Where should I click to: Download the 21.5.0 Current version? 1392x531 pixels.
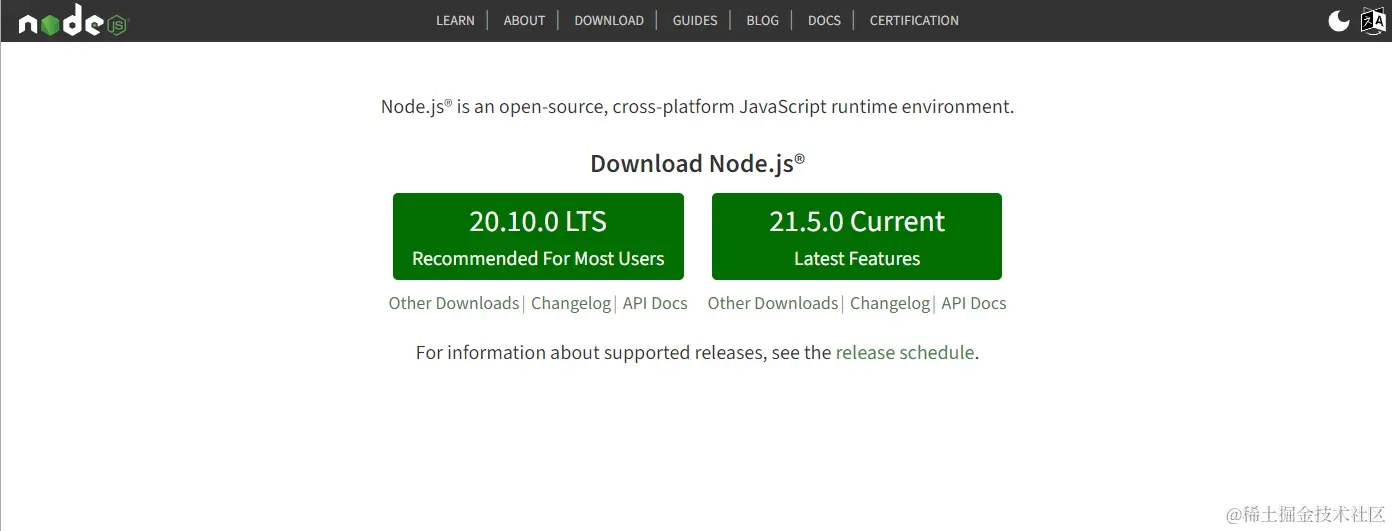coord(857,236)
